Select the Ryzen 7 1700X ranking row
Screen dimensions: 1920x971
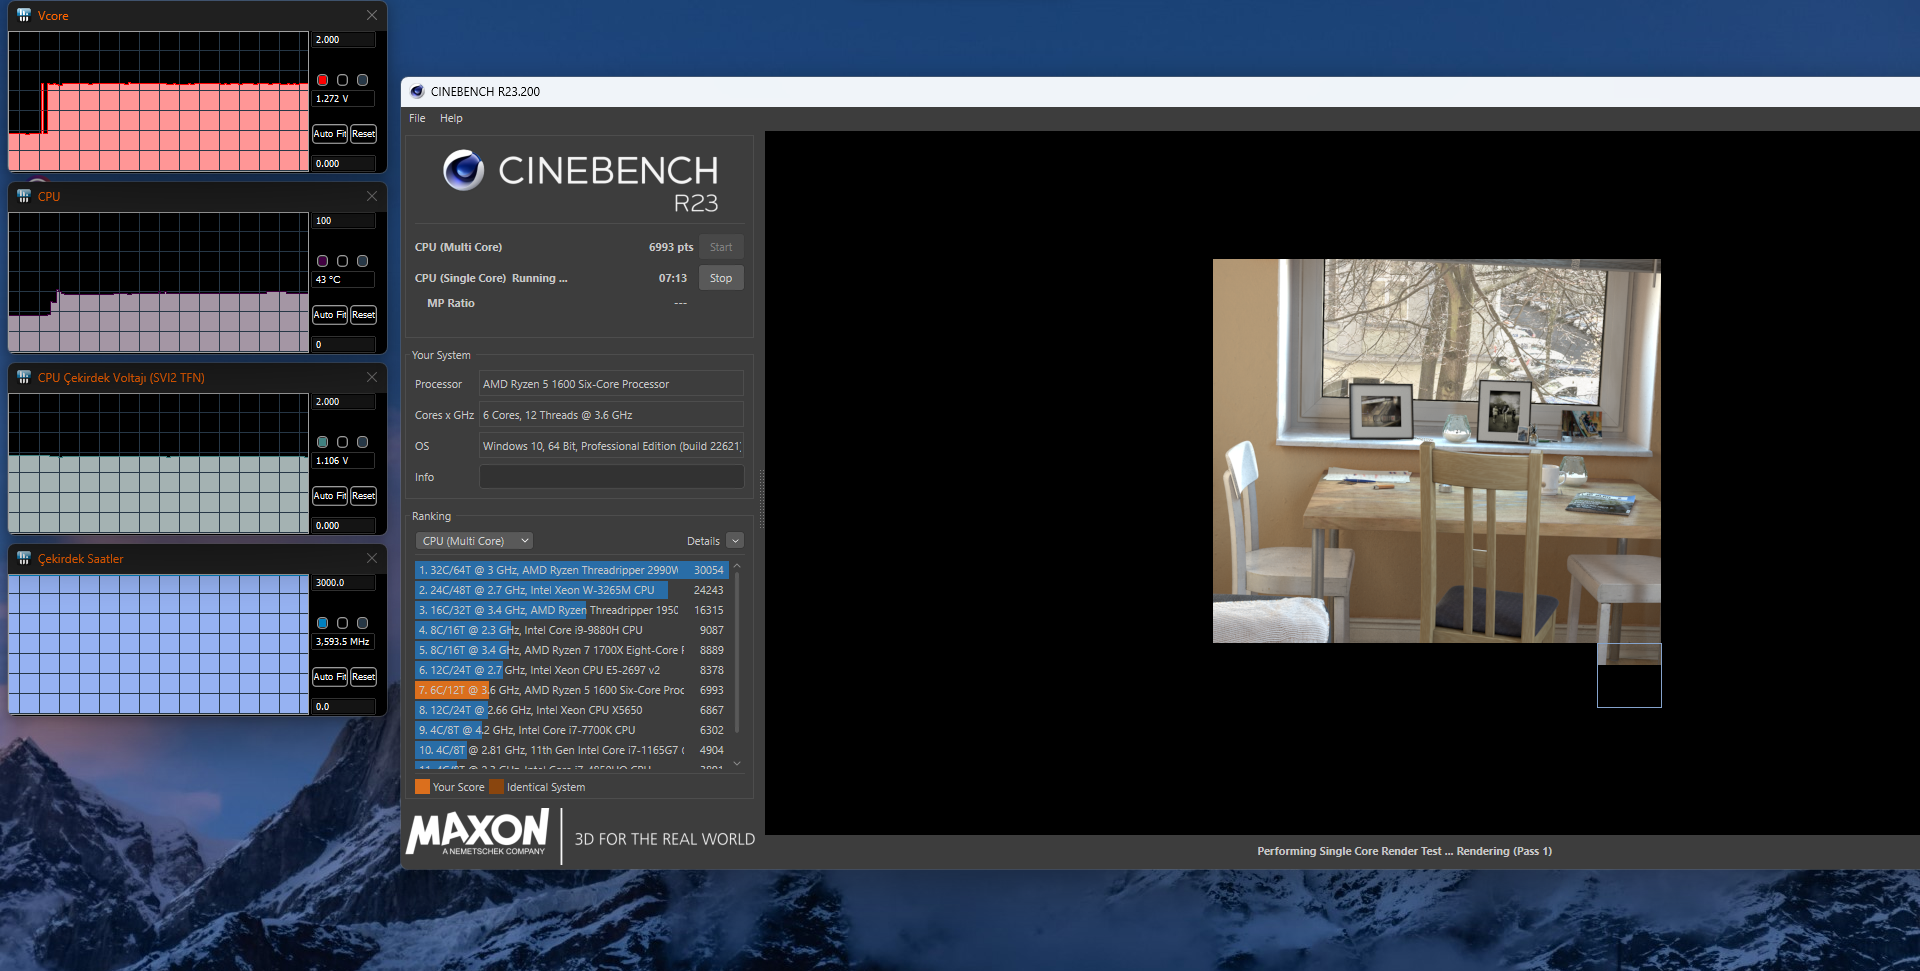[571, 650]
